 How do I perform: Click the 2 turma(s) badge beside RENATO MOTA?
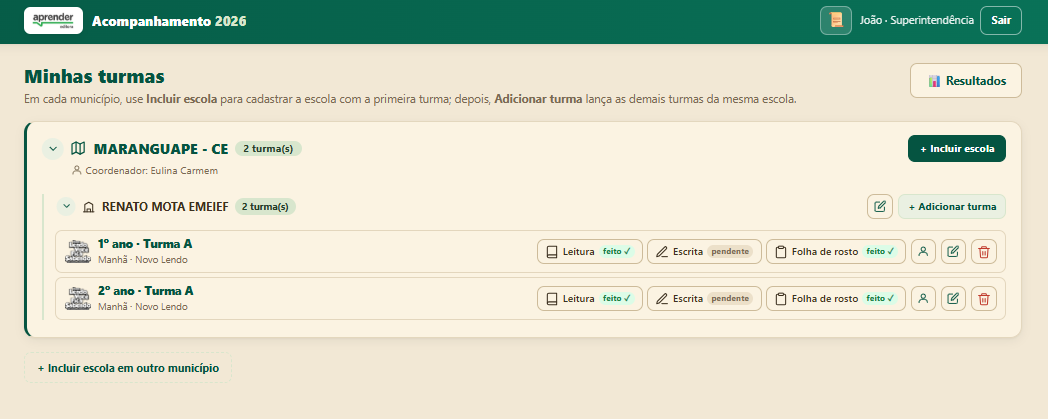[x=263, y=206]
